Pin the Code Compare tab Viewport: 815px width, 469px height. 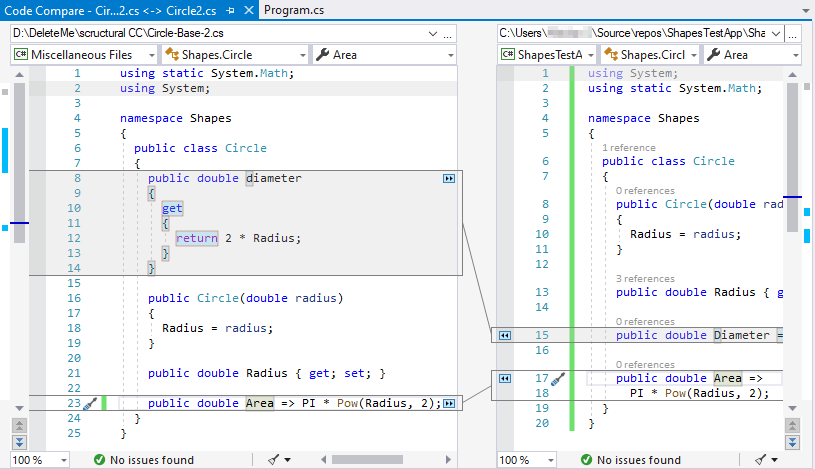(231, 10)
